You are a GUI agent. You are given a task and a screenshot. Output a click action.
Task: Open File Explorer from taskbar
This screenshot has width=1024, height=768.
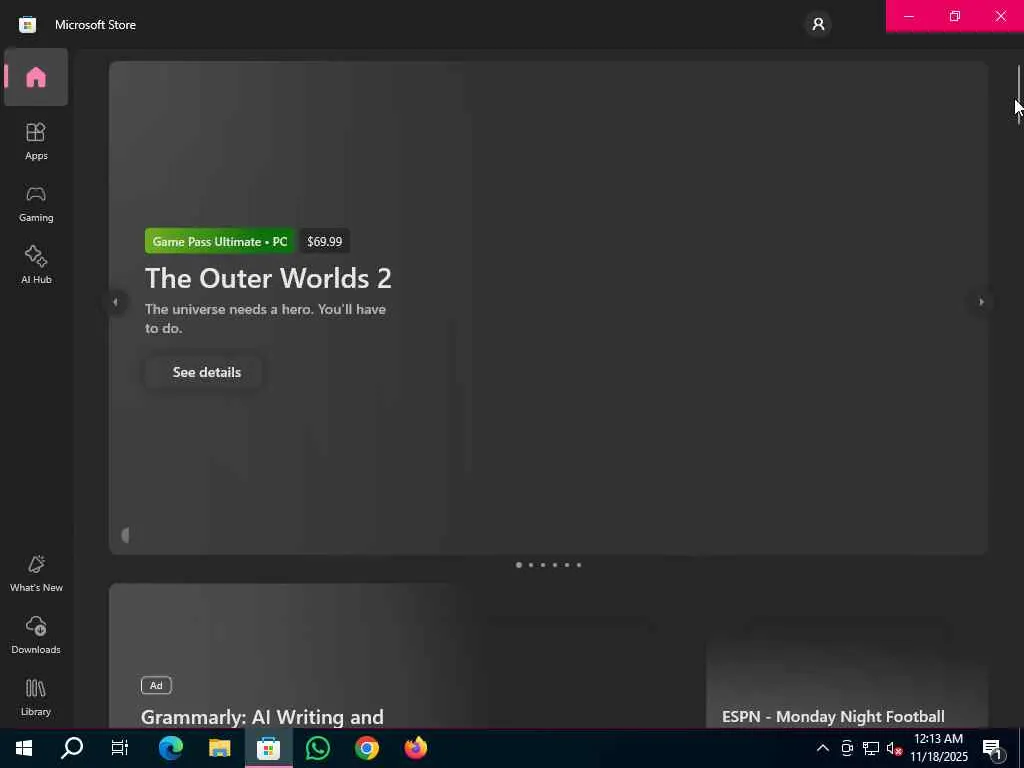coord(219,748)
